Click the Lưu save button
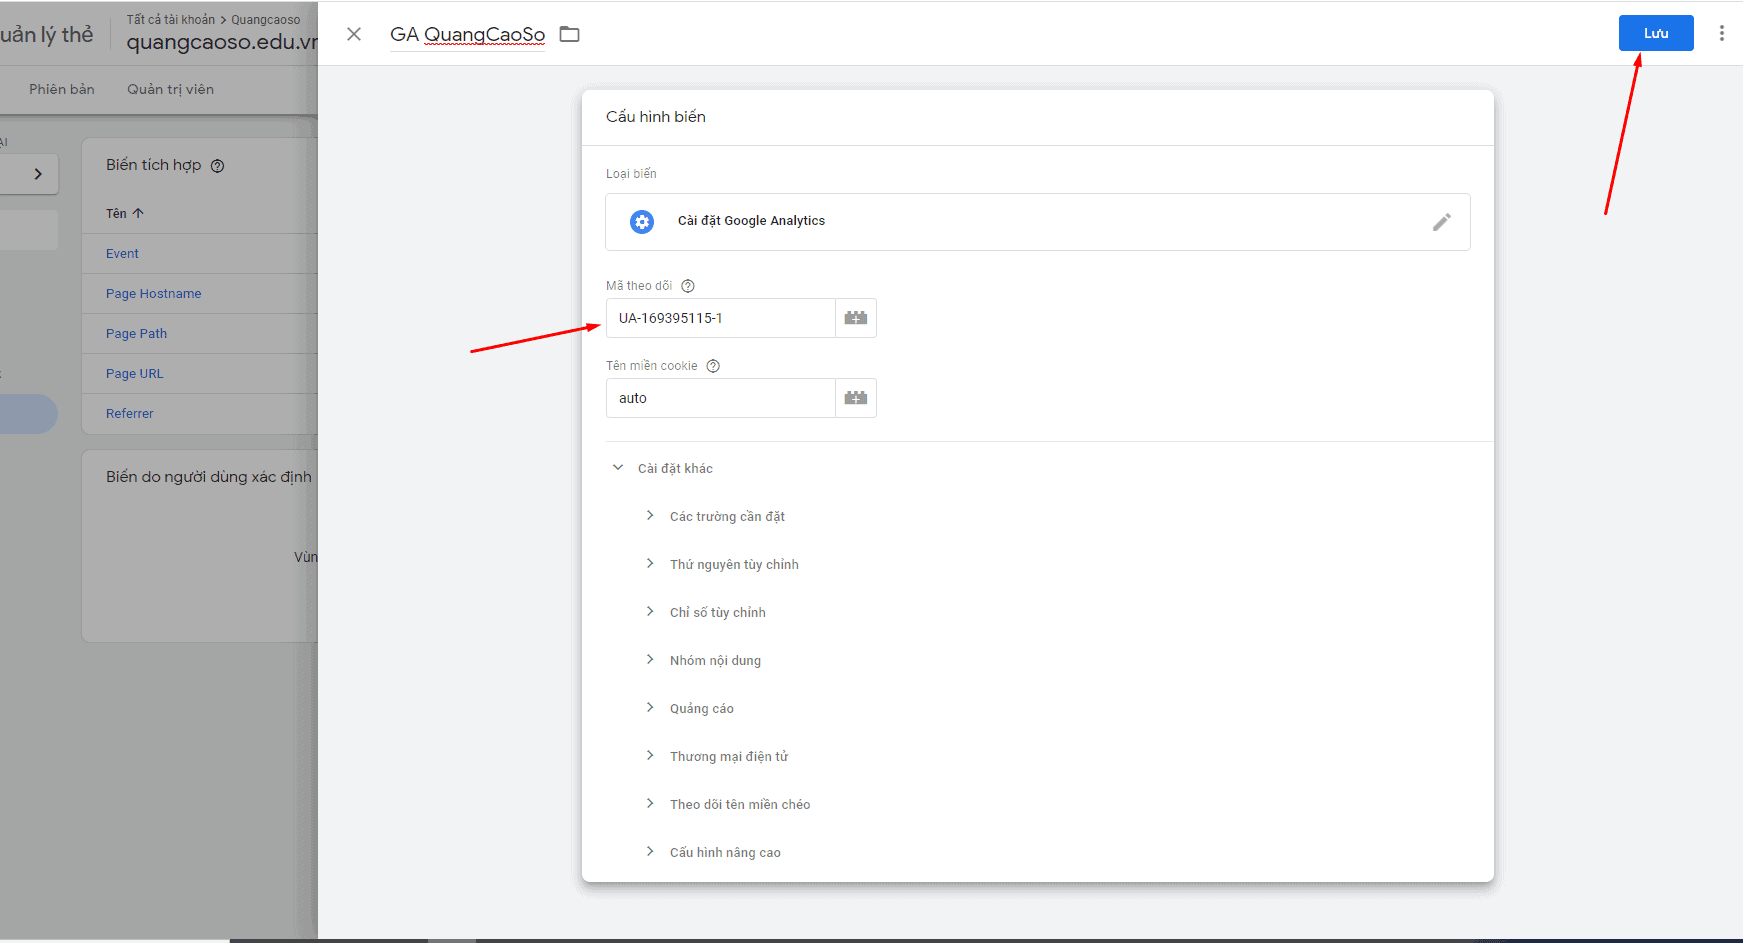Viewport: 1743px width, 943px height. click(x=1656, y=33)
